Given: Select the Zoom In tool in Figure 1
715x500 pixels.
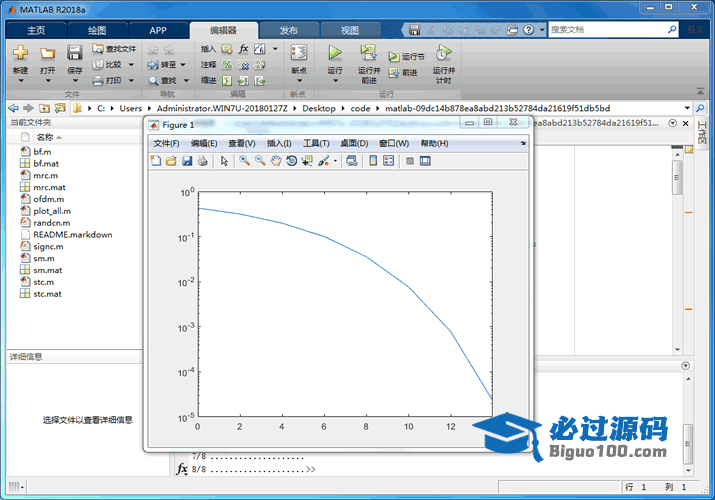Looking at the screenshot, I should point(244,161).
